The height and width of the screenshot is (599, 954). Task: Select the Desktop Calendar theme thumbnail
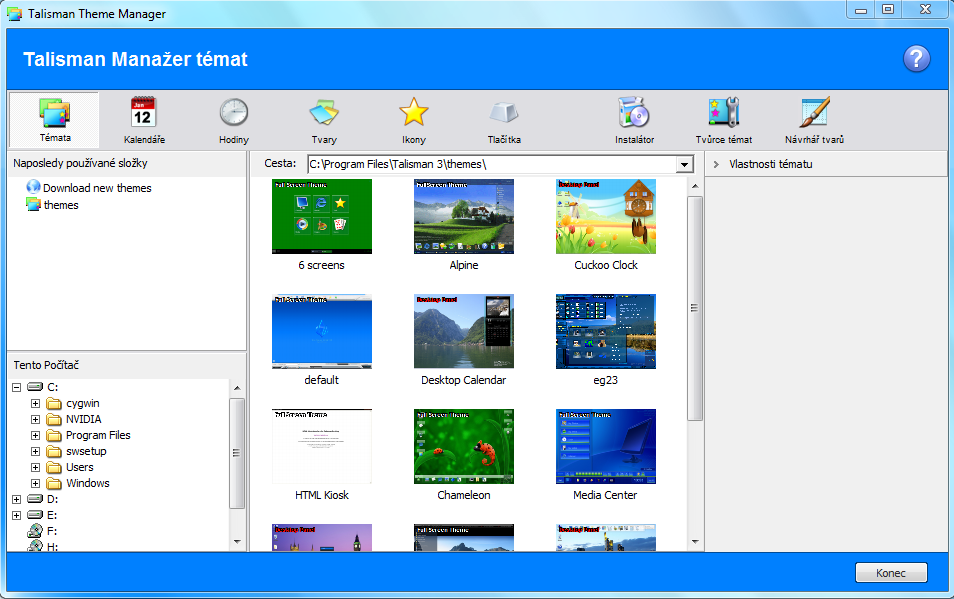click(x=464, y=331)
